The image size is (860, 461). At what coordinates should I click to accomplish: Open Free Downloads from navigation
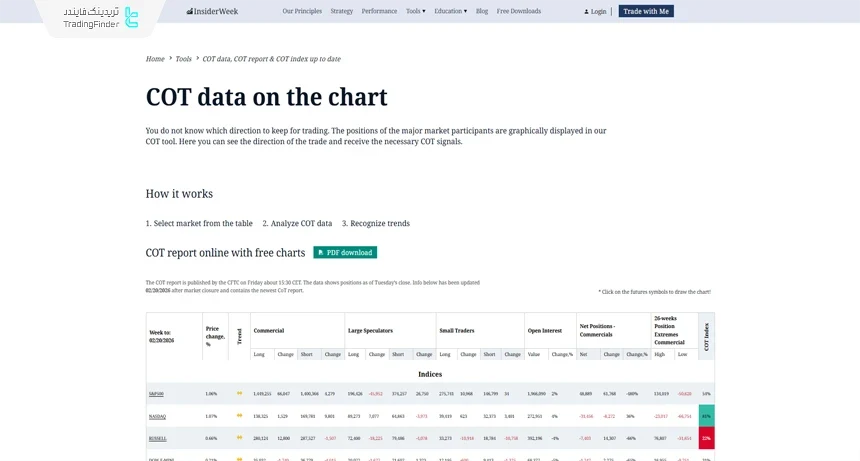point(519,11)
